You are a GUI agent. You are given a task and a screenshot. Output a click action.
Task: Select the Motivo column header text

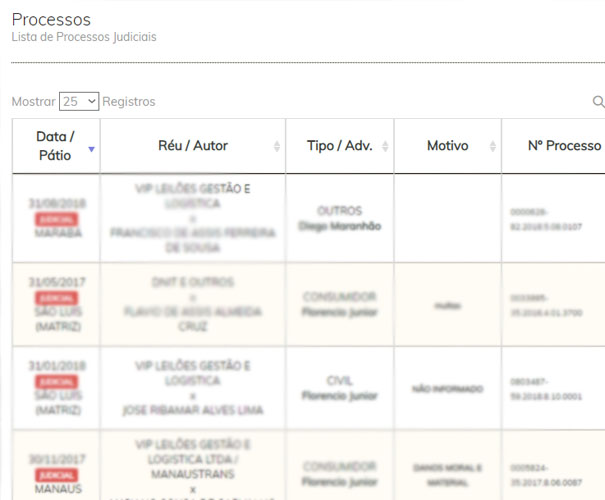(447, 146)
